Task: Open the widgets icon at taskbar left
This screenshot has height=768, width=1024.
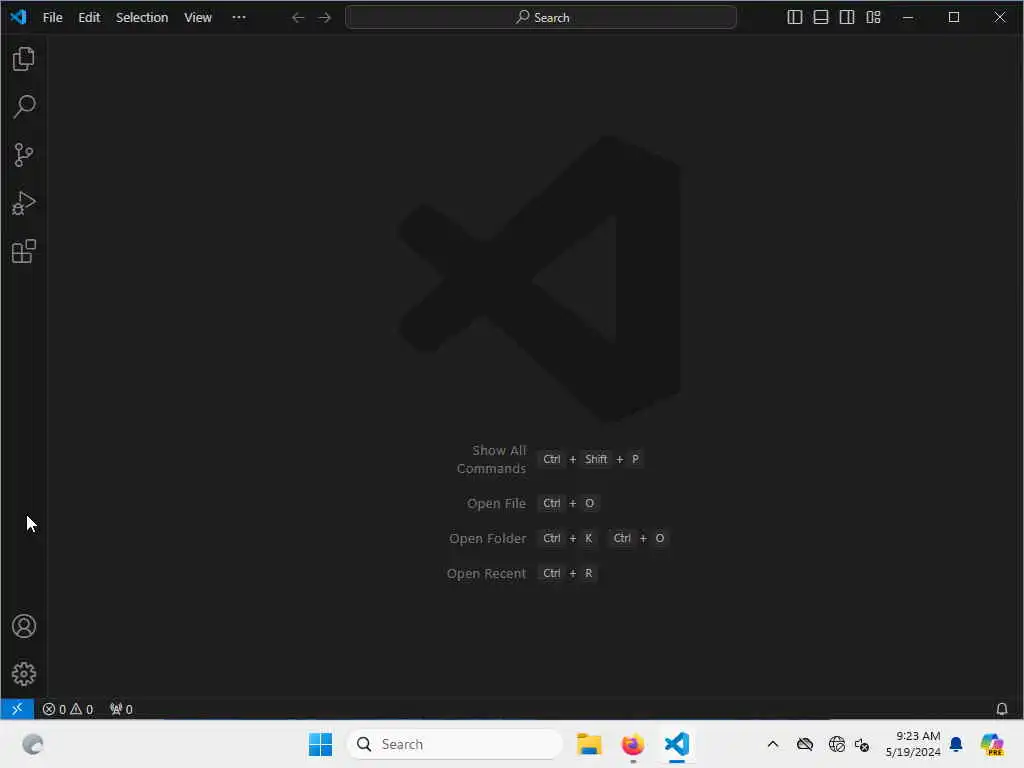Action: coord(33,744)
